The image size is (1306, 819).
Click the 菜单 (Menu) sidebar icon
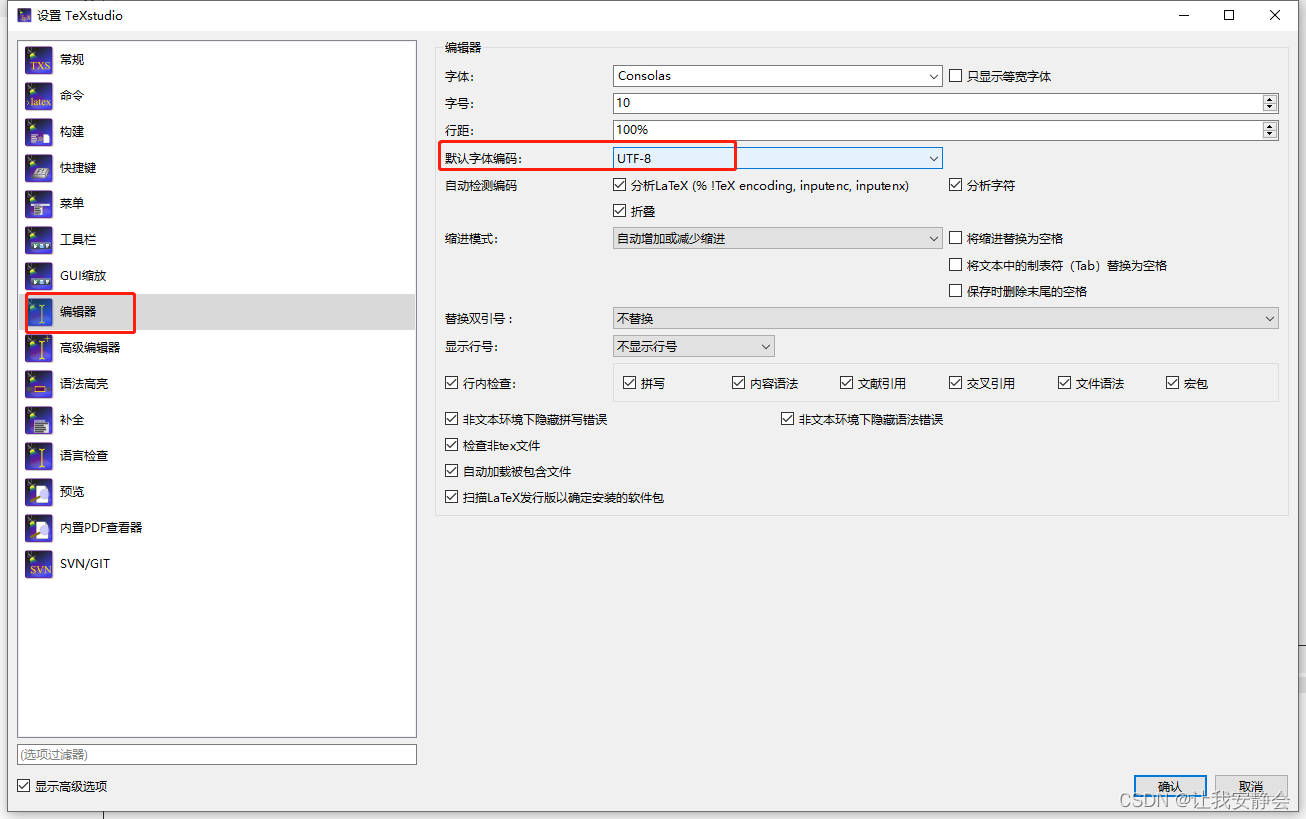pos(39,204)
